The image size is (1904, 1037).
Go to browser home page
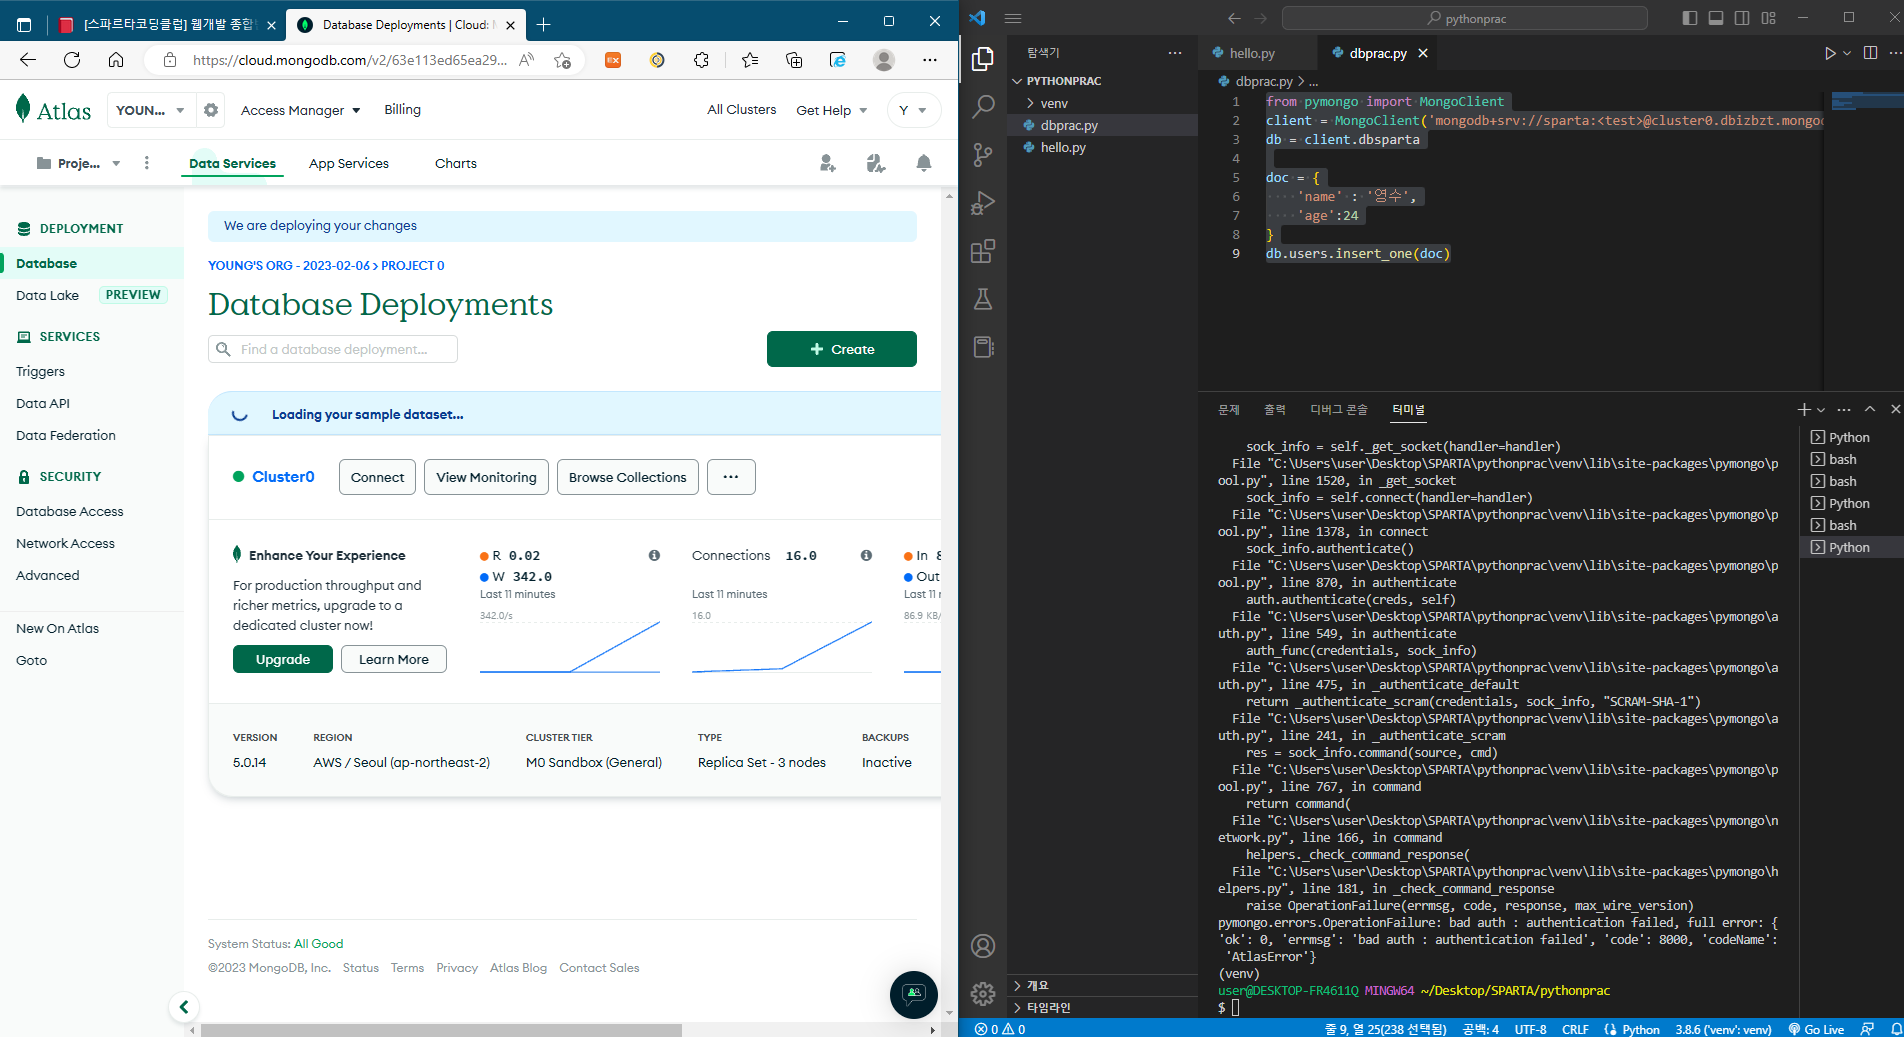click(x=116, y=60)
